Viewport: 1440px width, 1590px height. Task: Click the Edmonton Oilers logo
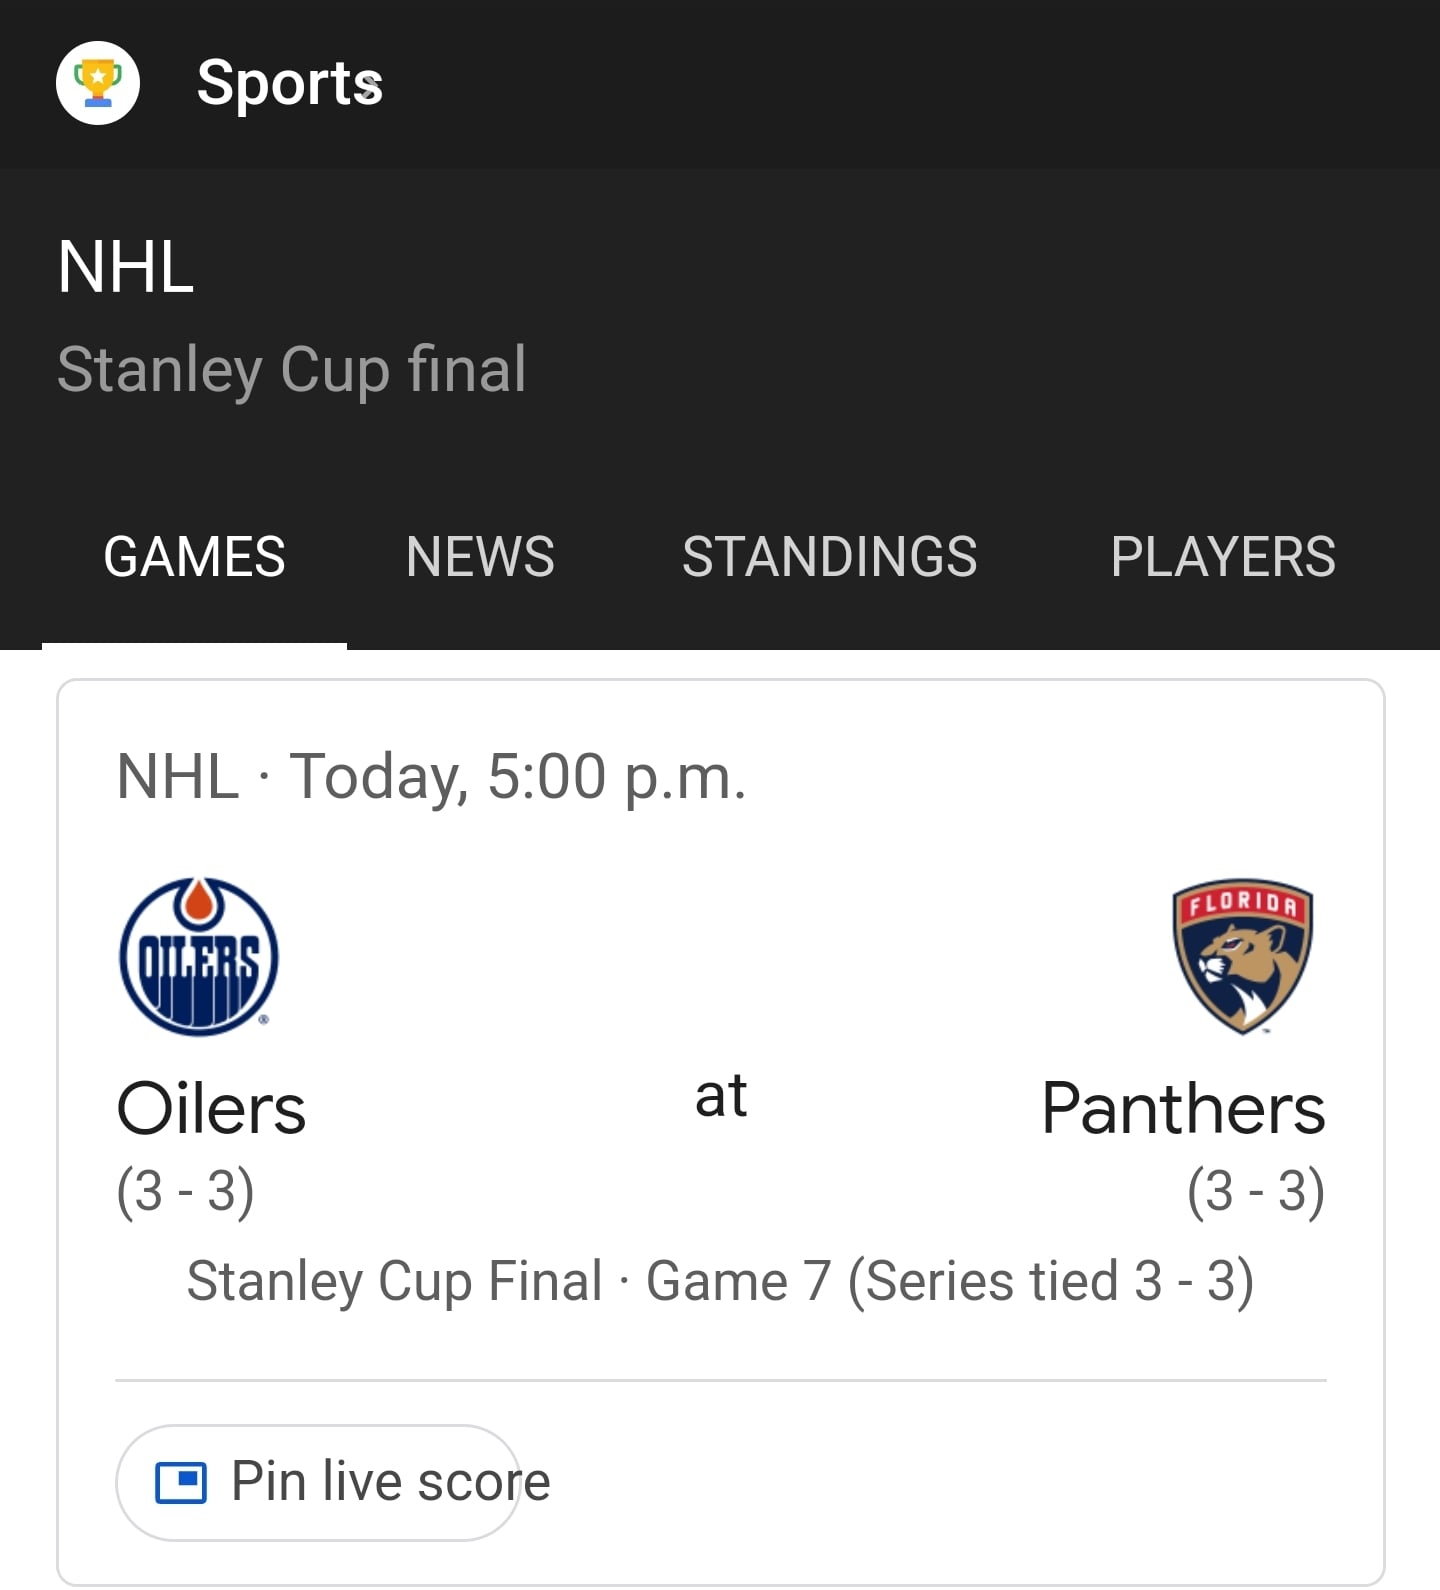(x=198, y=956)
